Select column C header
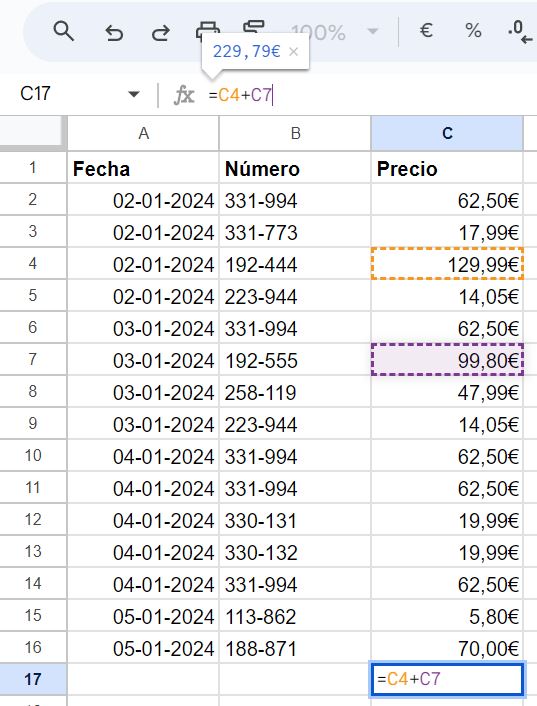537x706 pixels. pos(447,133)
